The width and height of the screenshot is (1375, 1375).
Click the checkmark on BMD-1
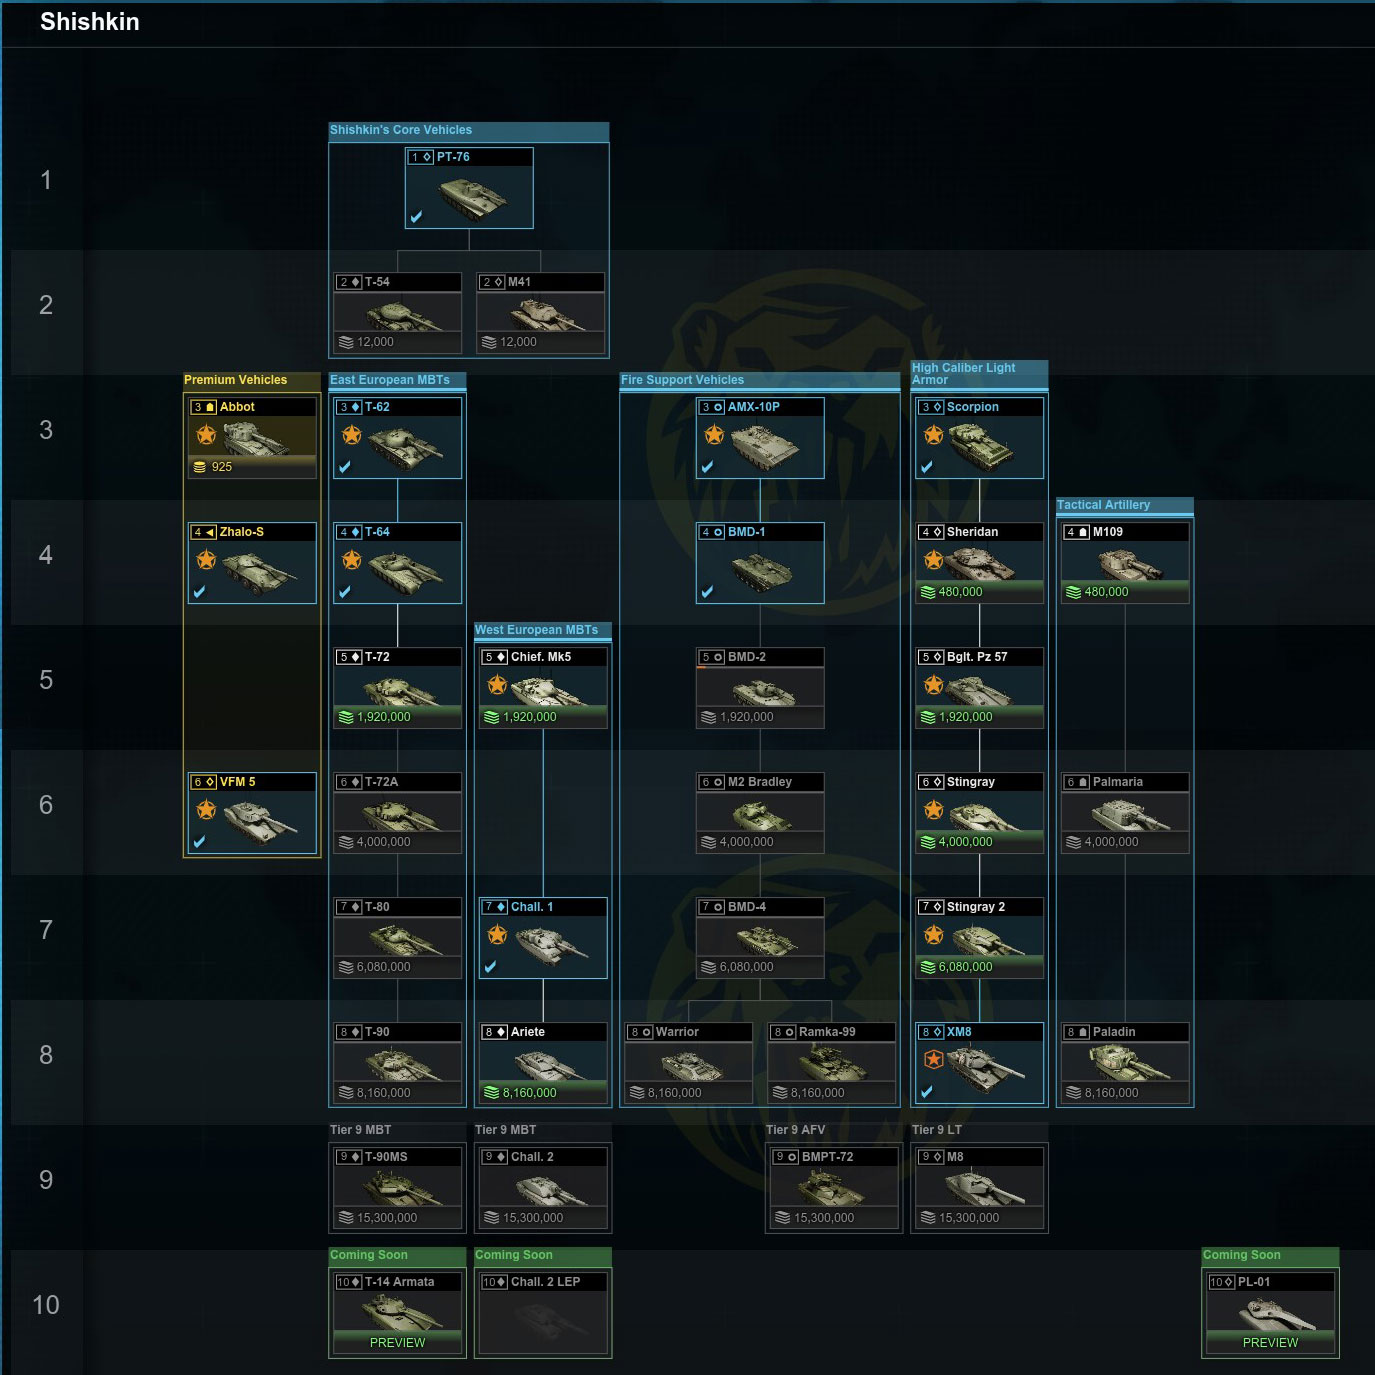coord(708,592)
